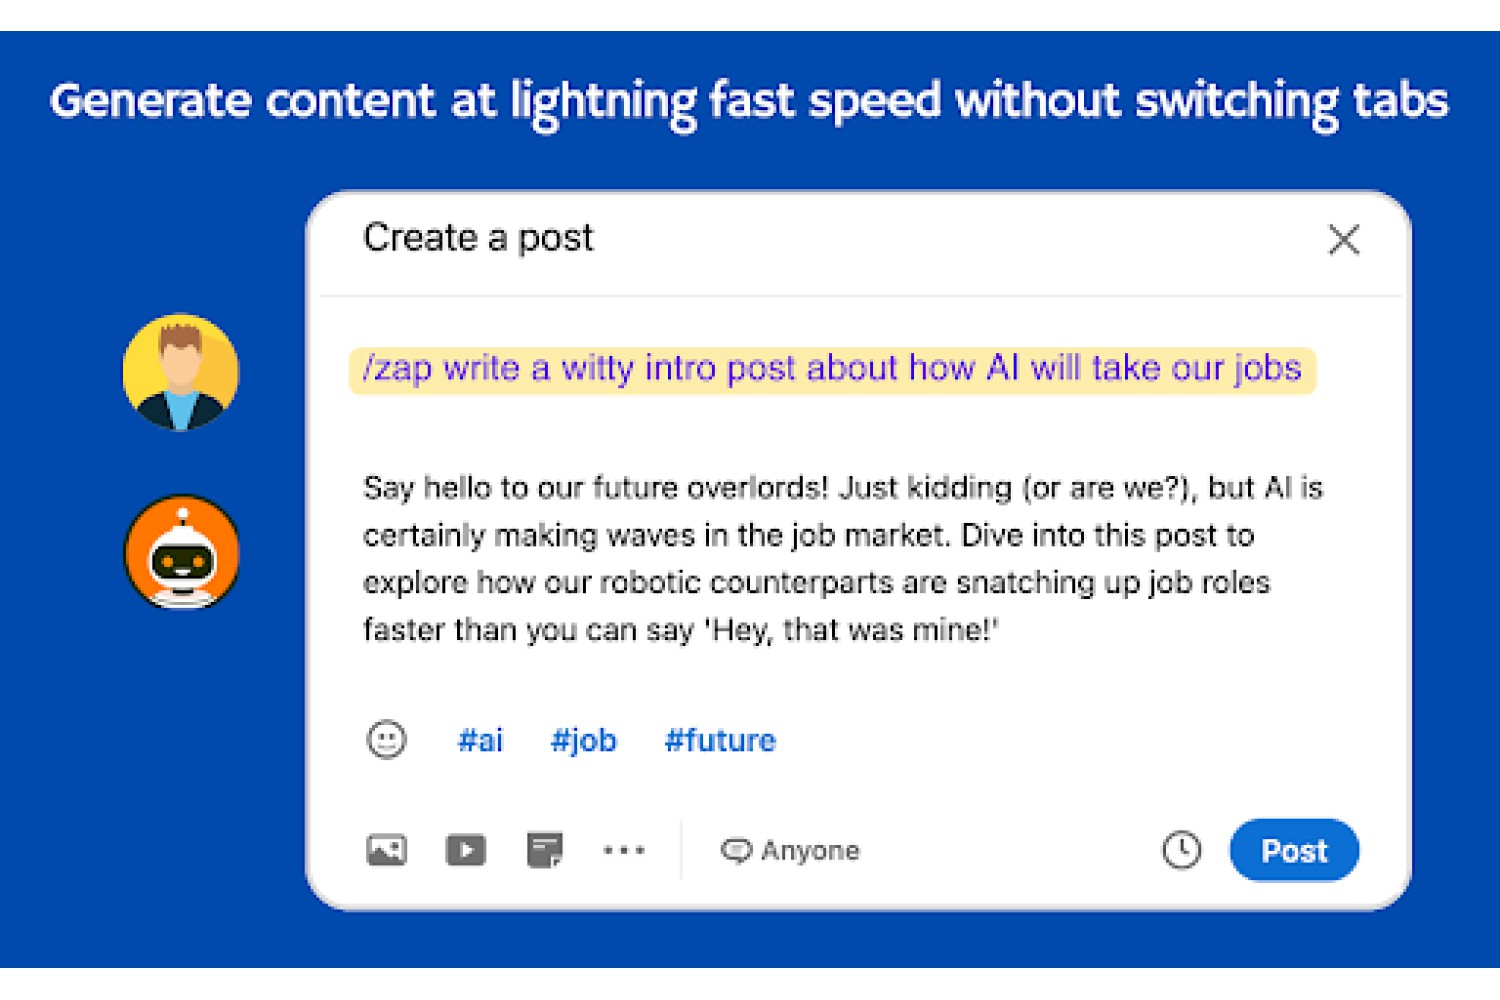This screenshot has height=1000, width=1500.
Task: Select the orange robot avatar icon
Action: (181, 552)
